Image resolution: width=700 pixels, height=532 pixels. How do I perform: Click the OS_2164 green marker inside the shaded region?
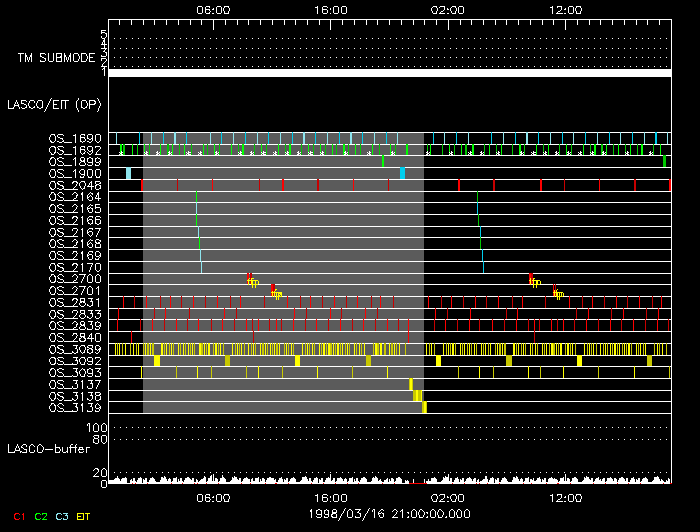coord(196,197)
